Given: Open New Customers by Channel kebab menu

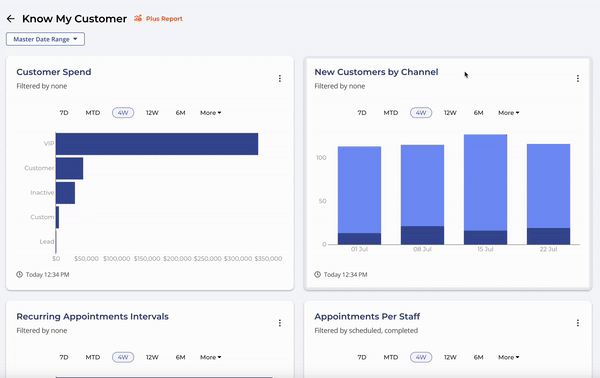Looking at the screenshot, I should [578, 78].
